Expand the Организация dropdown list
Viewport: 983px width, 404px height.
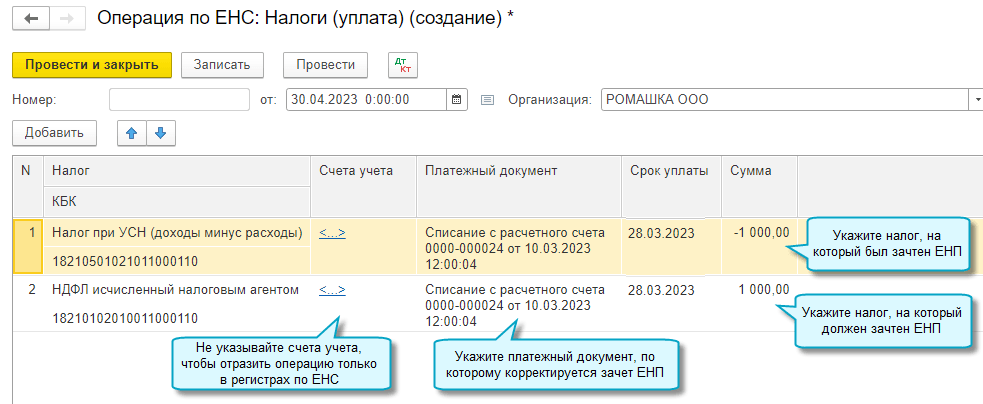(x=975, y=100)
